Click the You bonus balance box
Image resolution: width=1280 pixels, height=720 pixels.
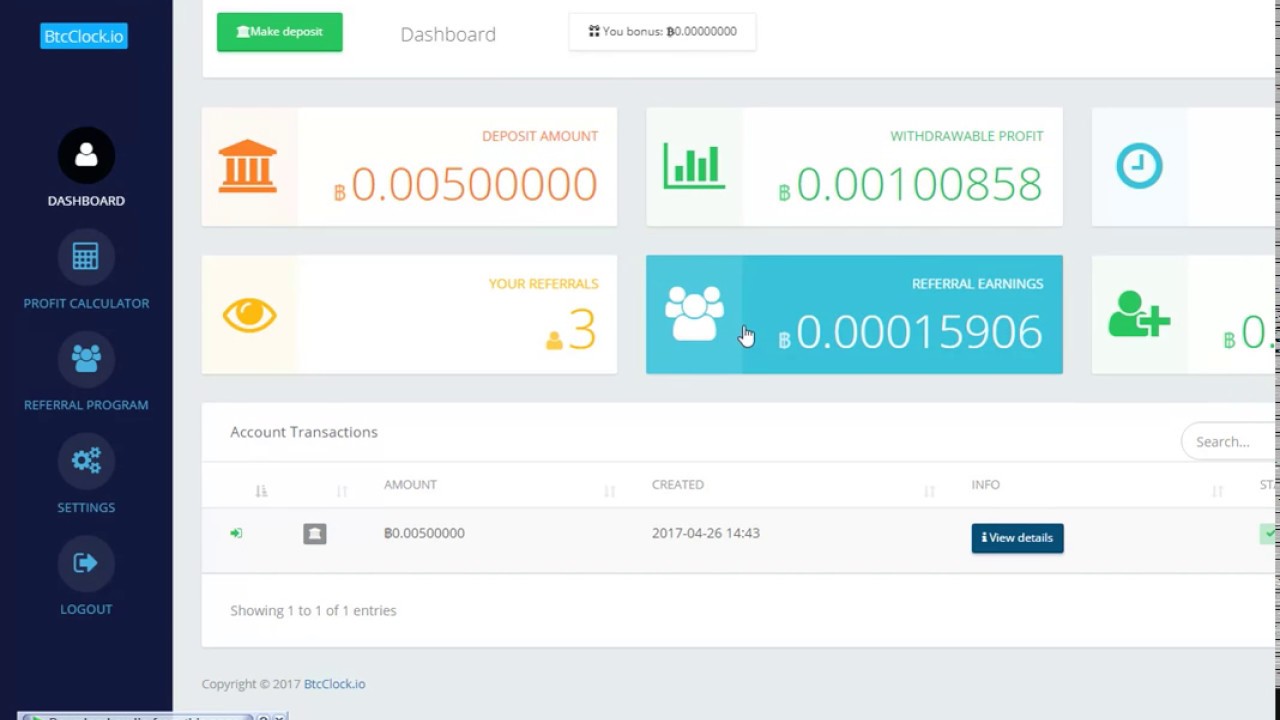662,32
